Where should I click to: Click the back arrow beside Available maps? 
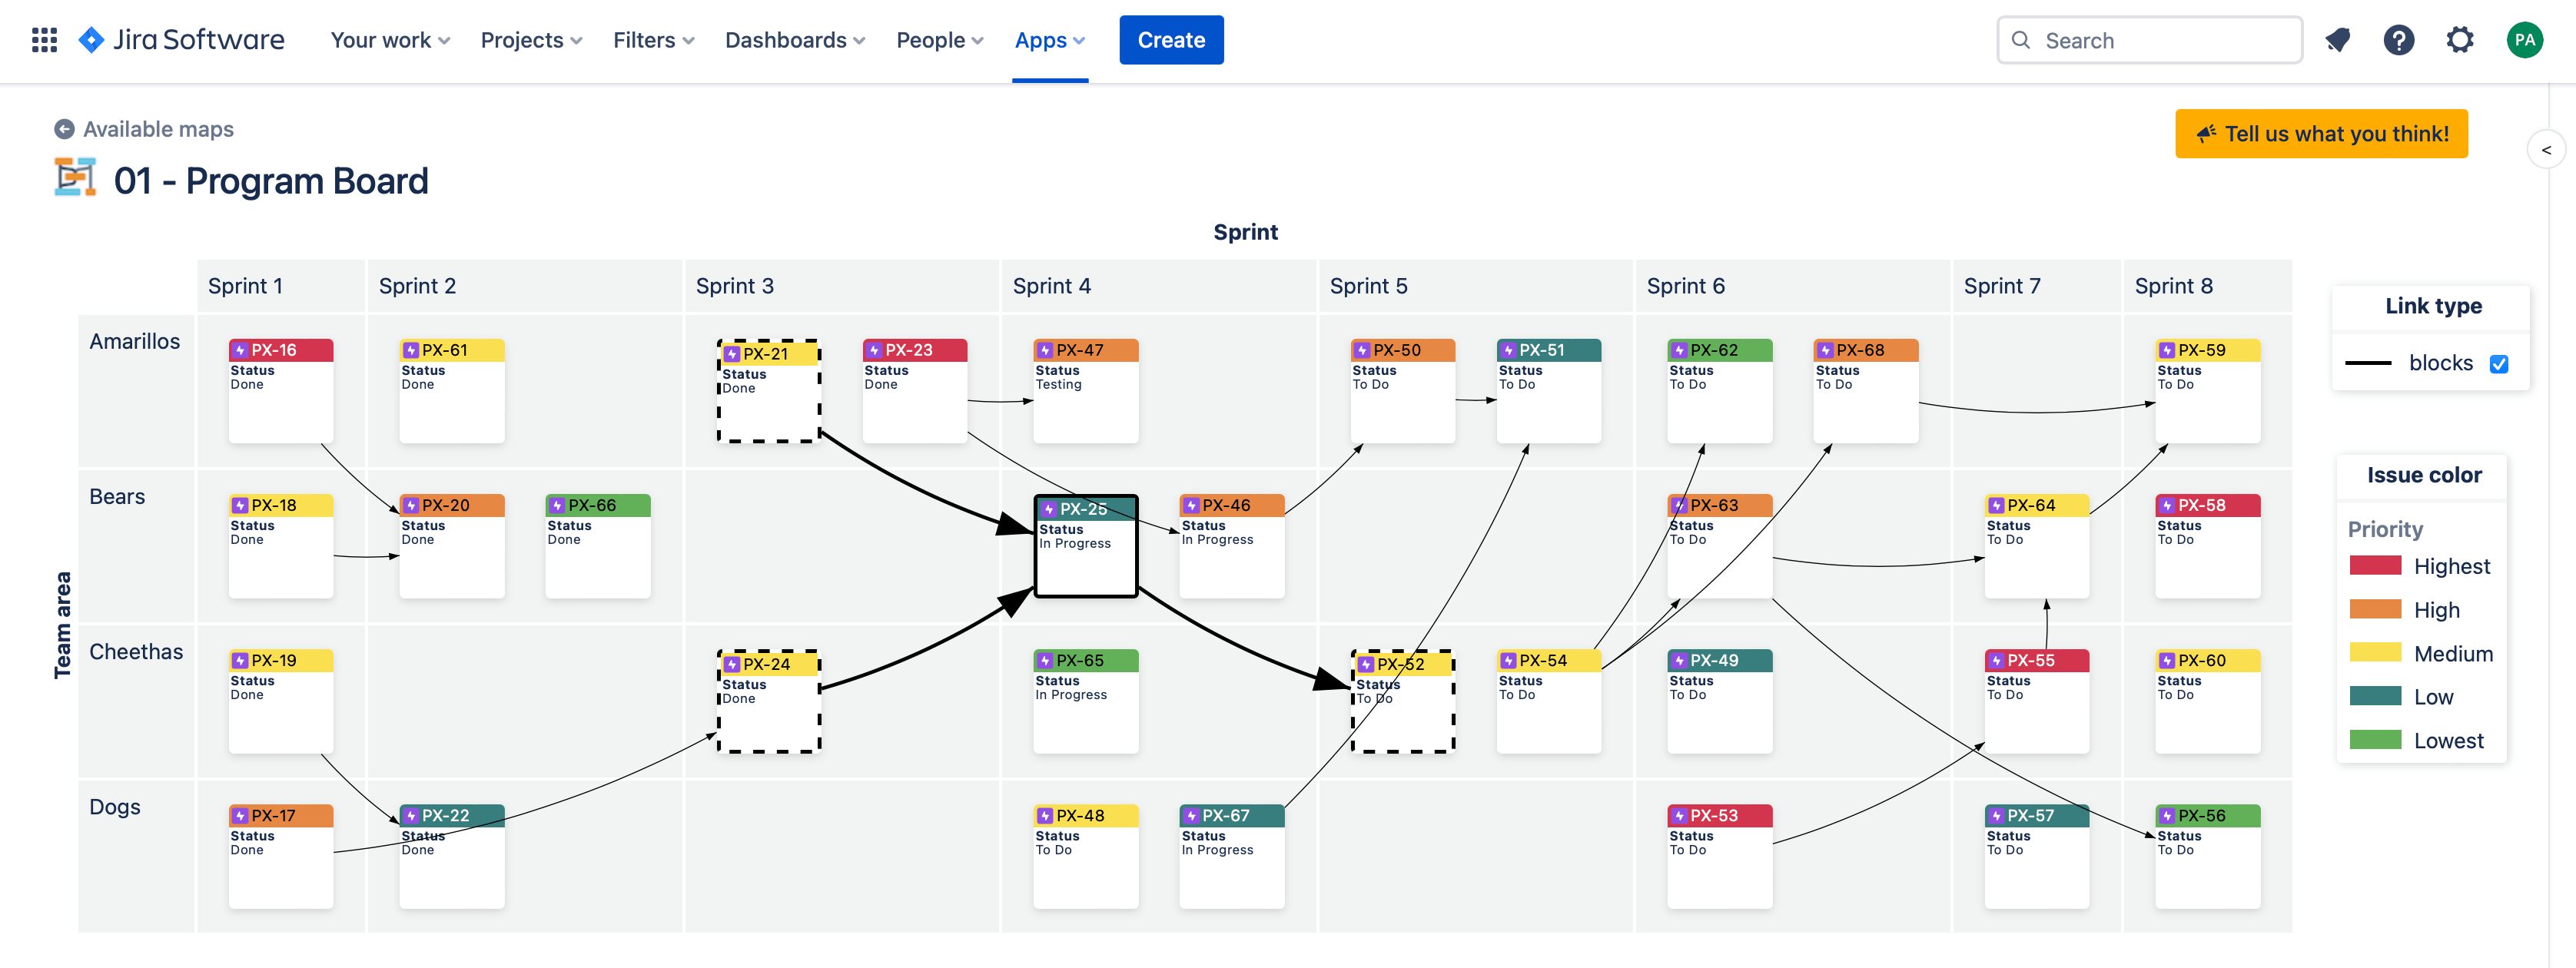pos(64,128)
